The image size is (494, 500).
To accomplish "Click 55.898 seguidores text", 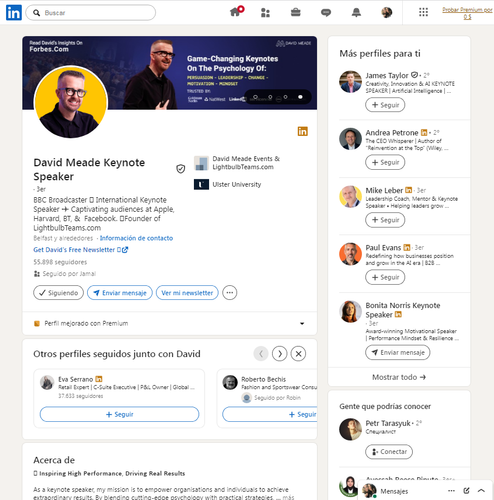I will (x=60, y=262).
